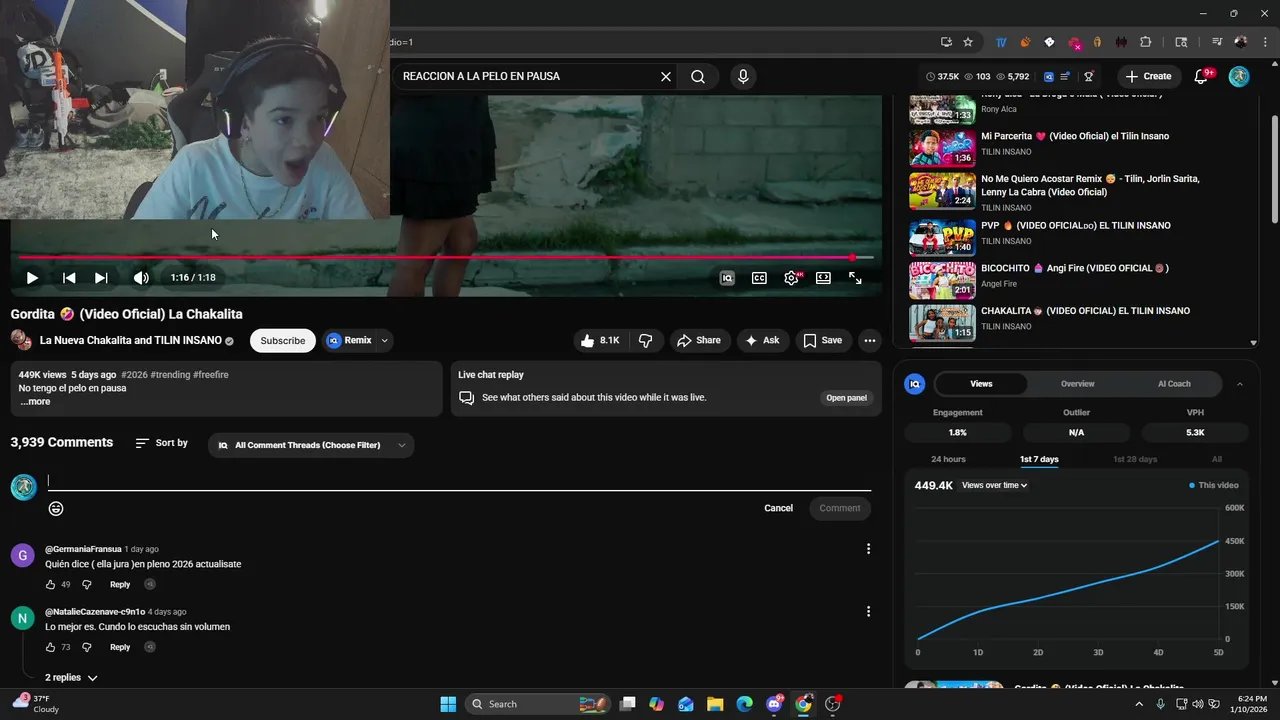1280x720 pixels.
Task: Toggle theater mode in player
Action: click(823, 278)
